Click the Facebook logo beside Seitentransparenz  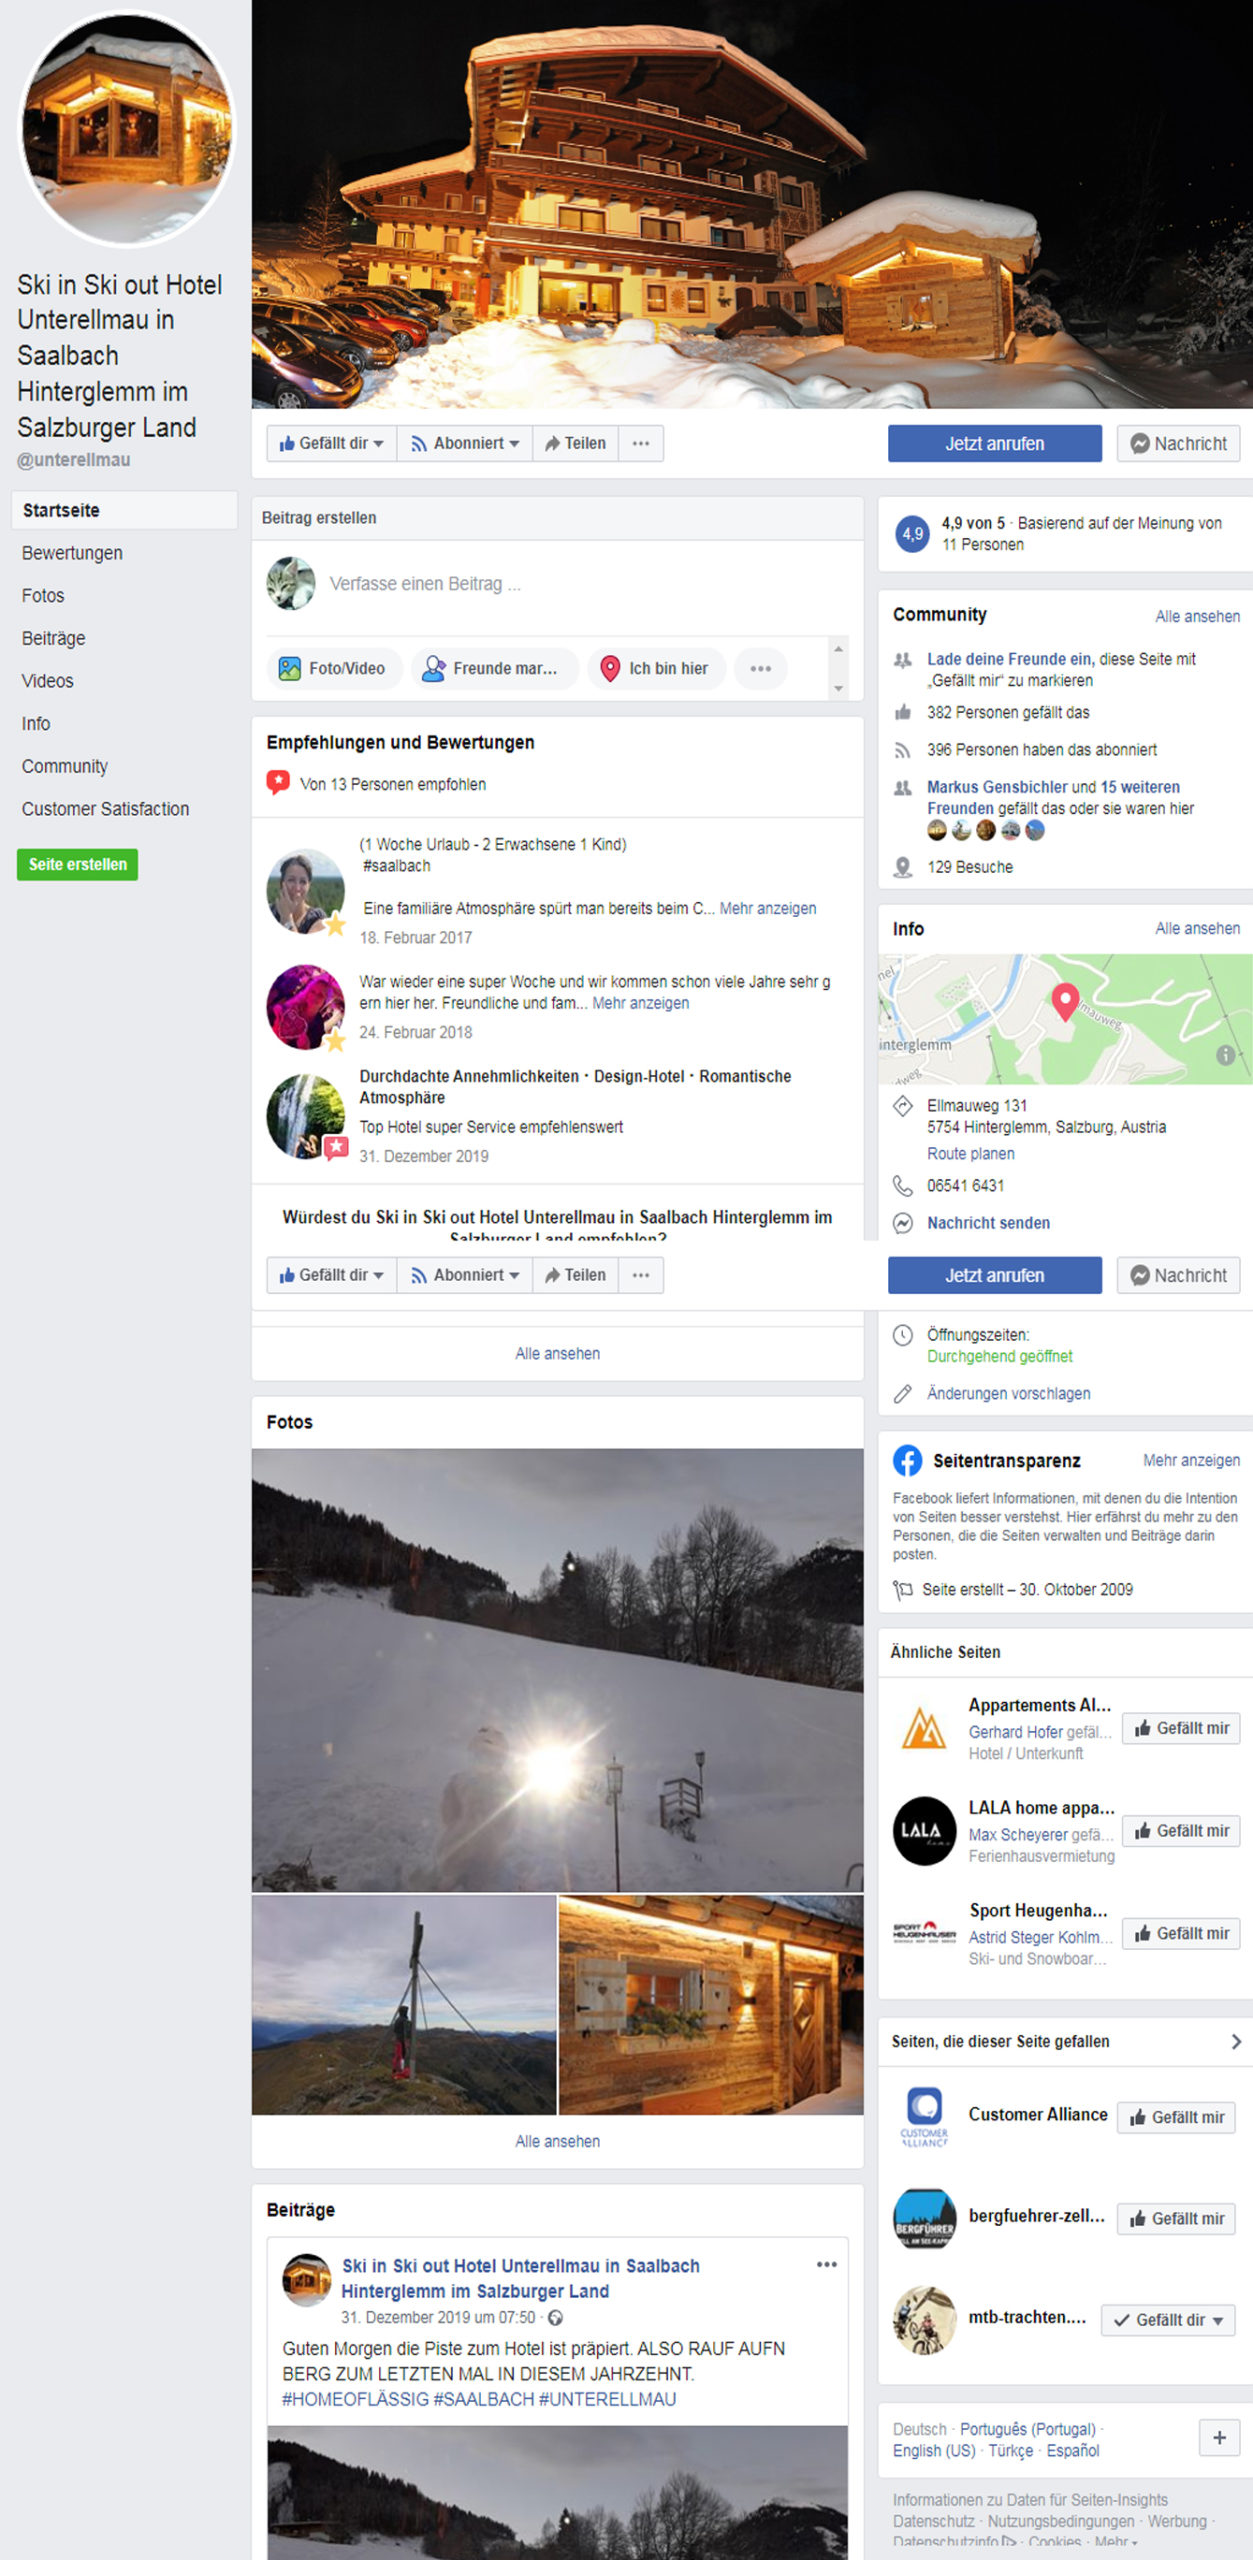click(907, 1460)
